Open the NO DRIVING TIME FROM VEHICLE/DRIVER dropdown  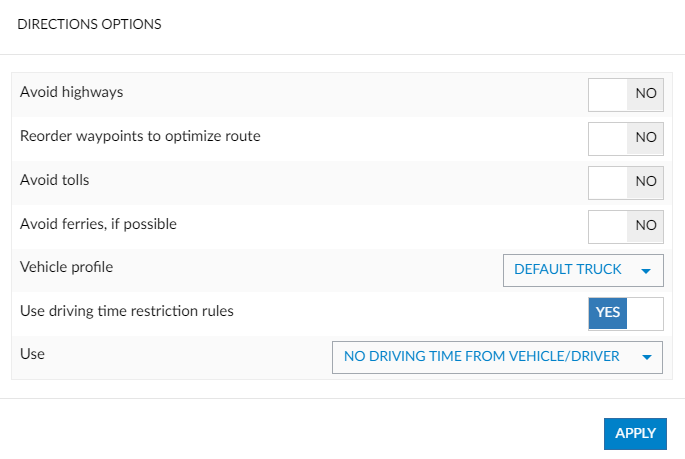tap(497, 356)
